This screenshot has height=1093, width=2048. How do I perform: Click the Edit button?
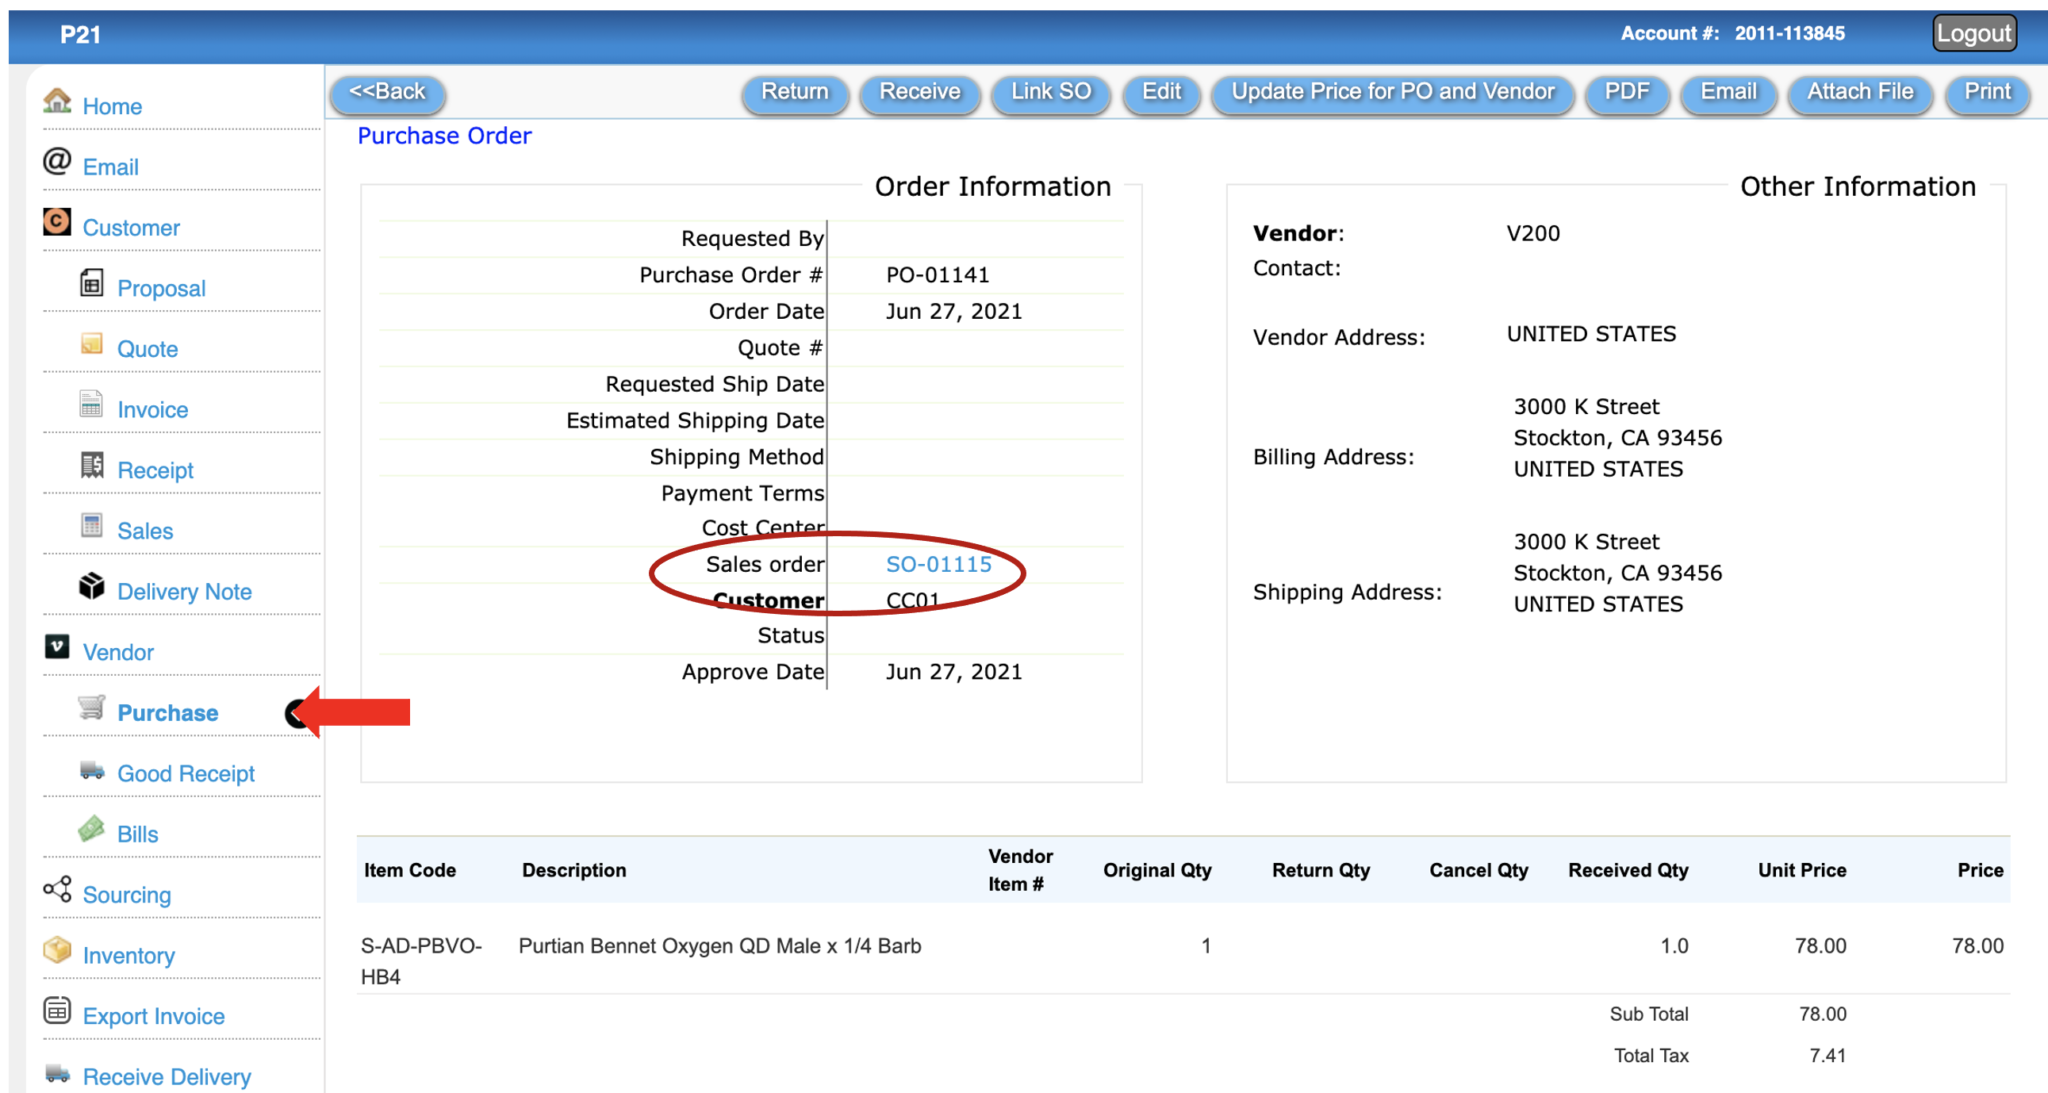click(x=1162, y=93)
